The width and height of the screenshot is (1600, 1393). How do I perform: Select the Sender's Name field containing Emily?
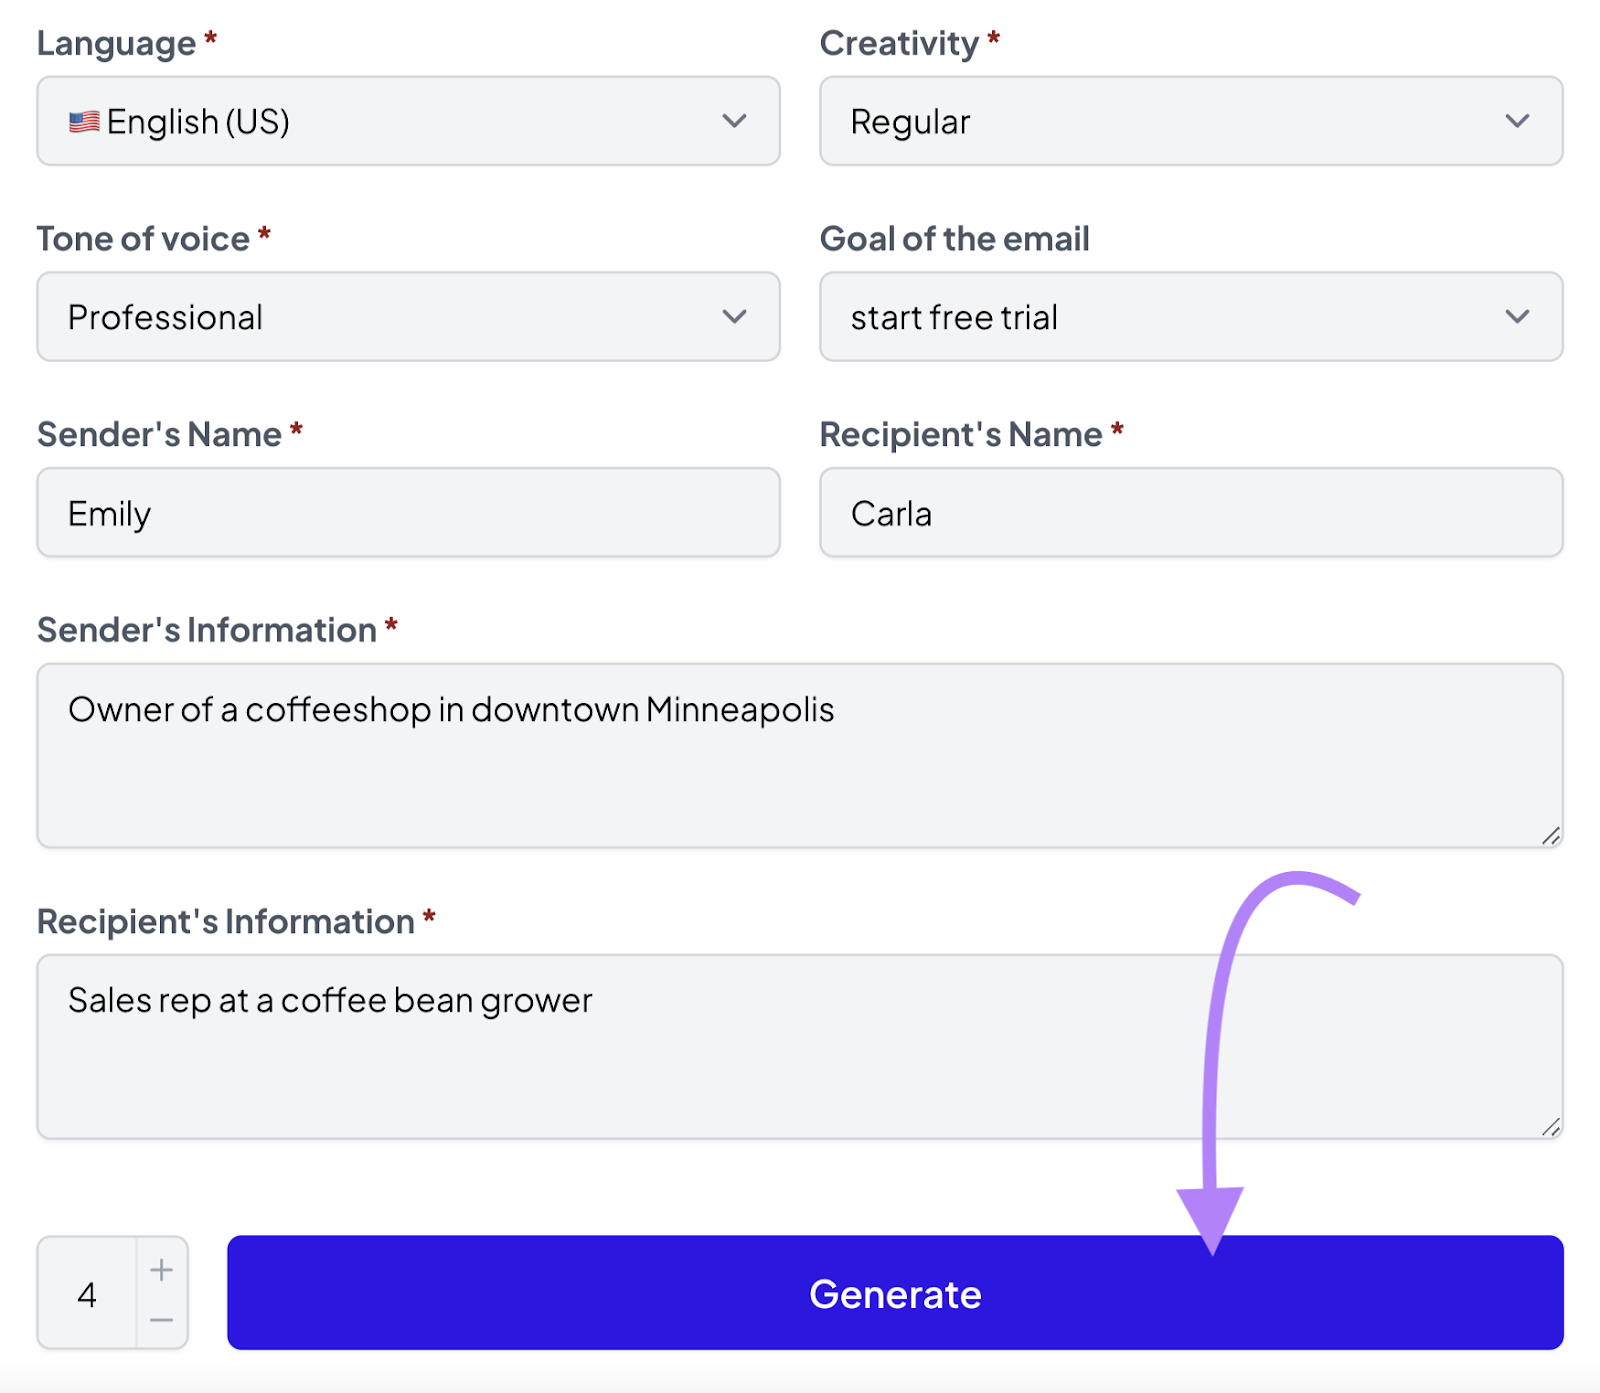coord(406,513)
